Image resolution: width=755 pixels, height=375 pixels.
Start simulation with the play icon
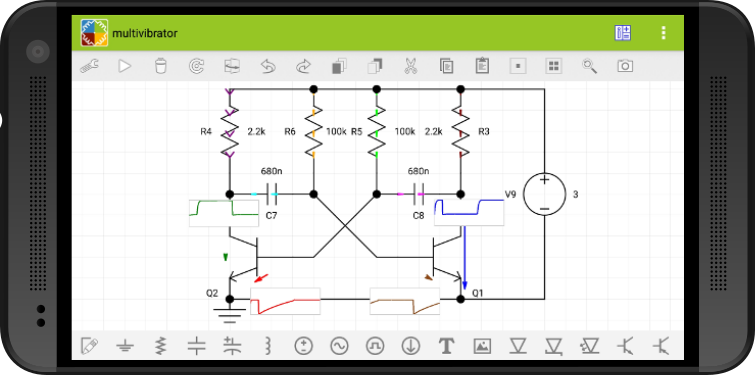[x=125, y=66]
